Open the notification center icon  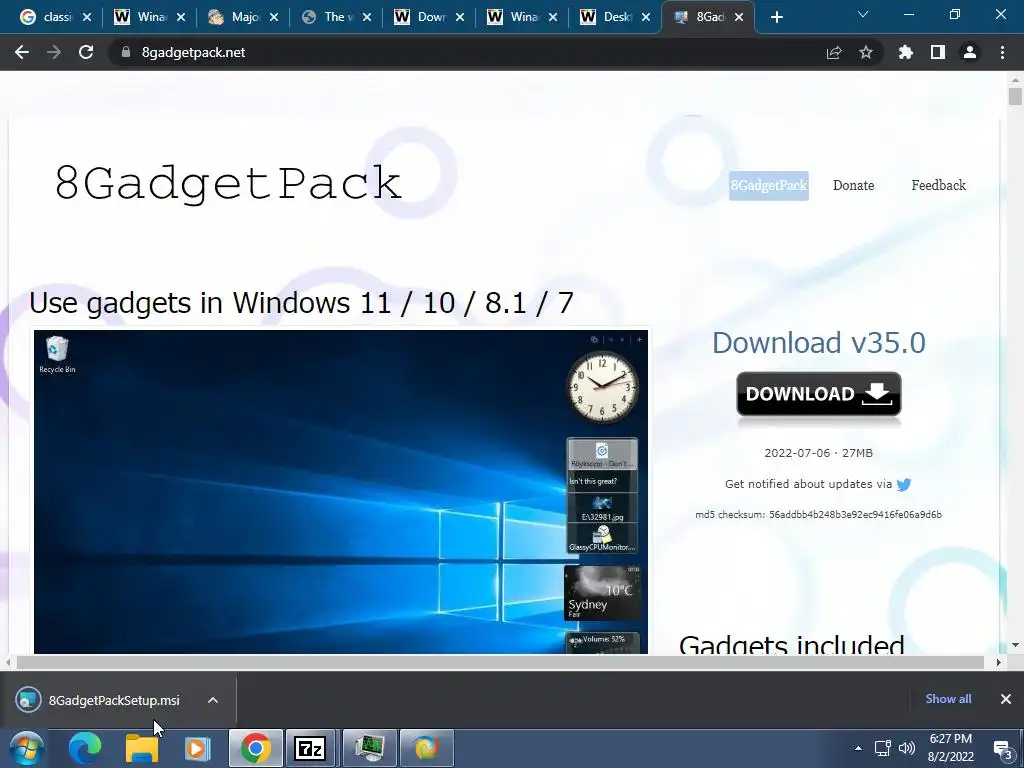tap(1003, 749)
